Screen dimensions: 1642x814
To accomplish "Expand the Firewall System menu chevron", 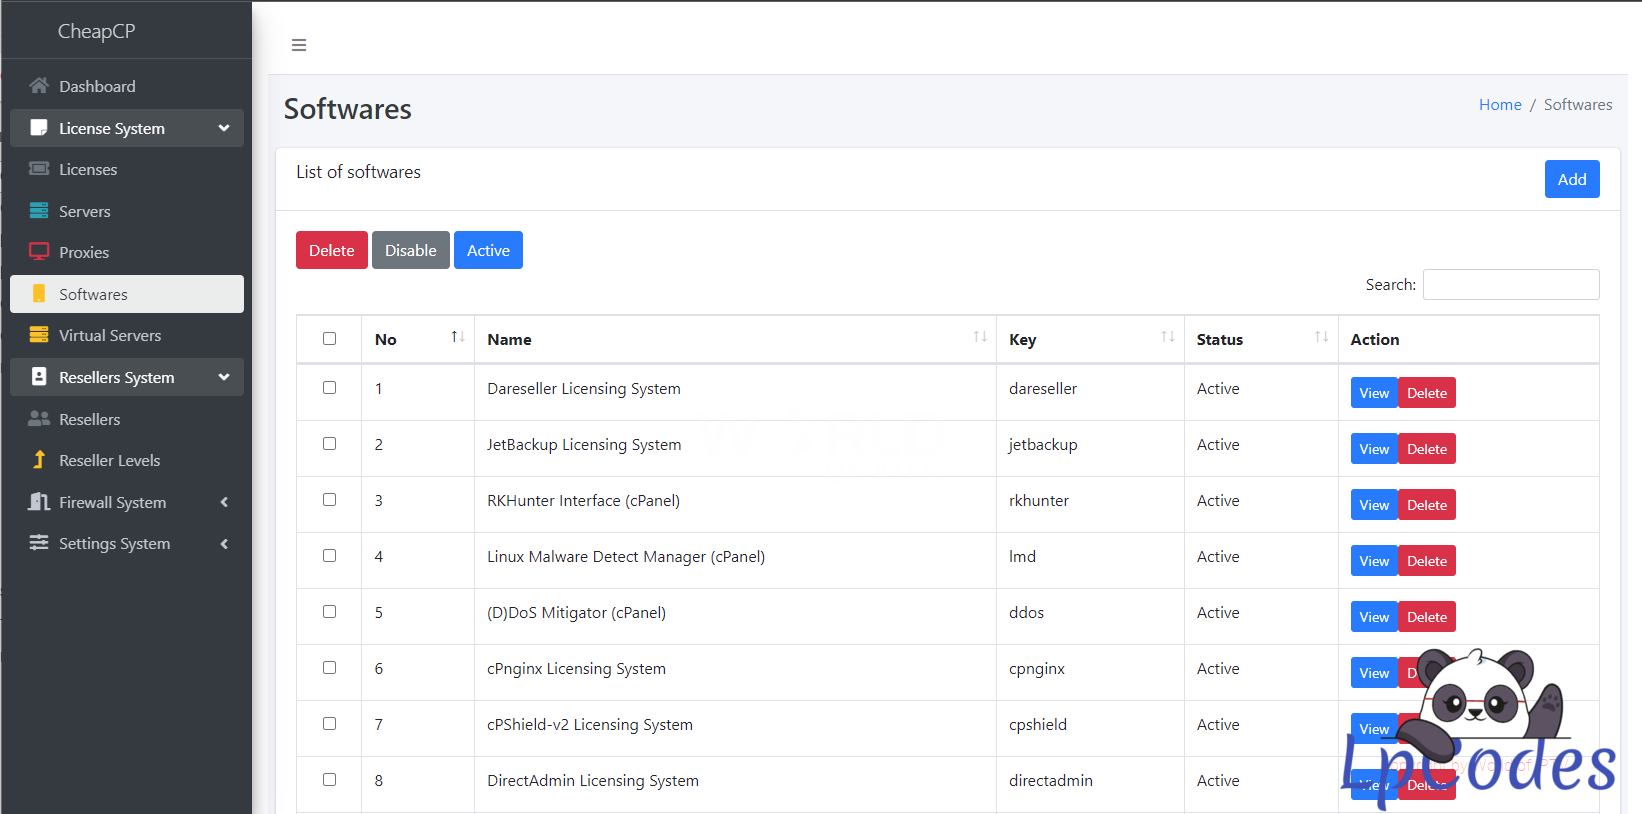I will pyautogui.click(x=224, y=502).
